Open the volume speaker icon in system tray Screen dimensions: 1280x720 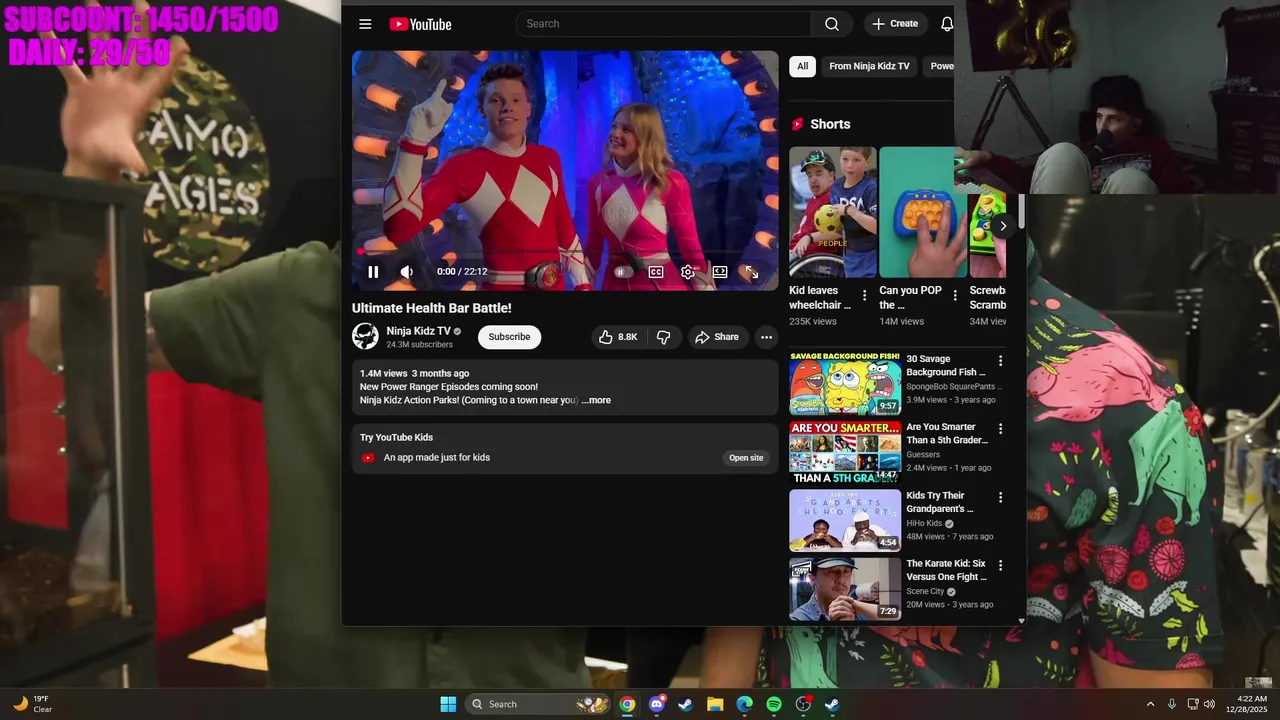pyautogui.click(x=1209, y=704)
